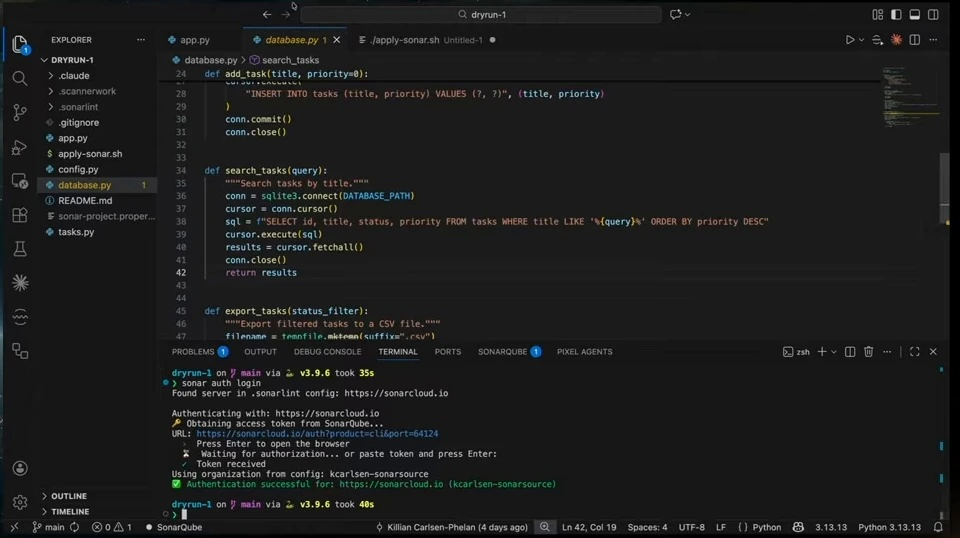
Task: Click Ln 42, Col 19 in status bar
Action: (589, 527)
